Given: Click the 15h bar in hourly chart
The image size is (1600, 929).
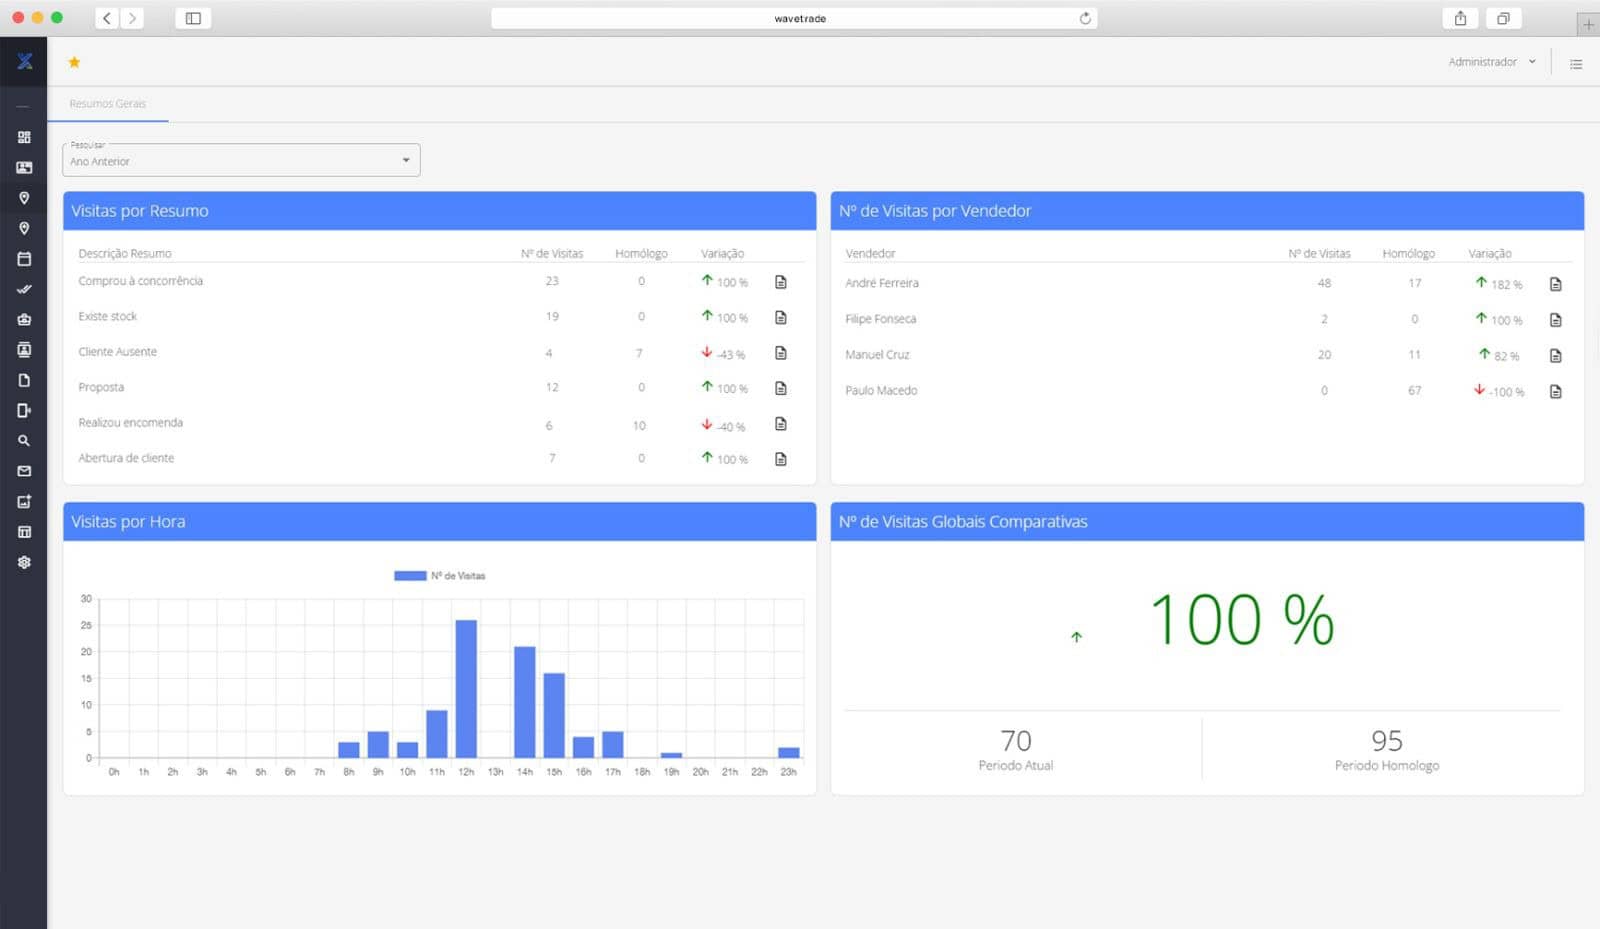Looking at the screenshot, I should click(x=554, y=715).
